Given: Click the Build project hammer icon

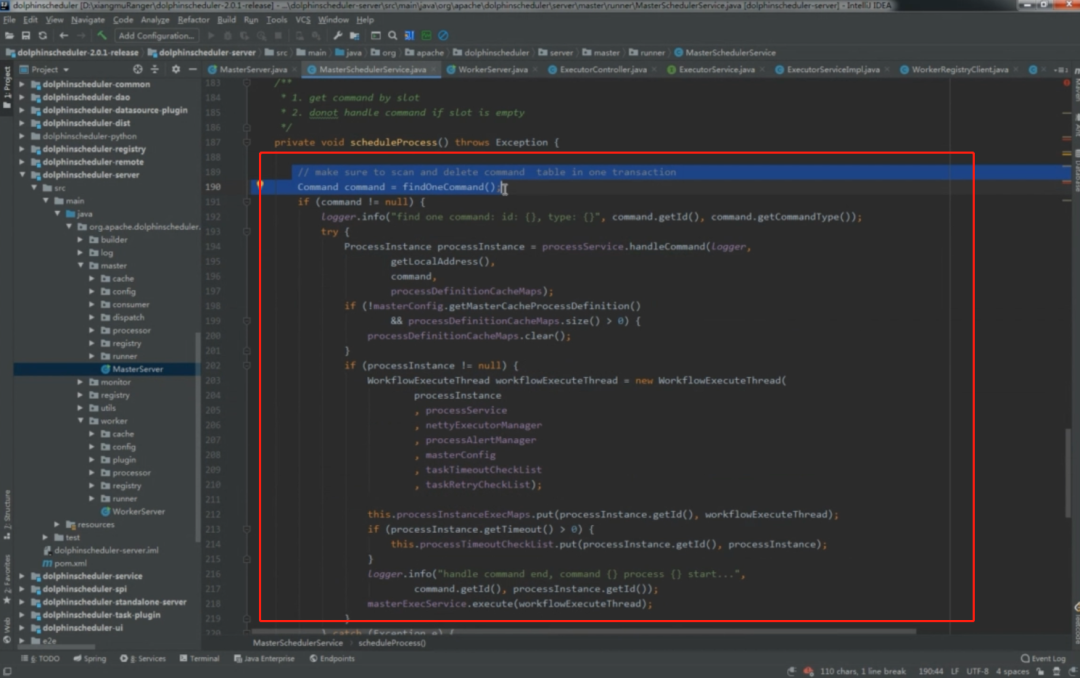Looking at the screenshot, I should coord(102,35).
